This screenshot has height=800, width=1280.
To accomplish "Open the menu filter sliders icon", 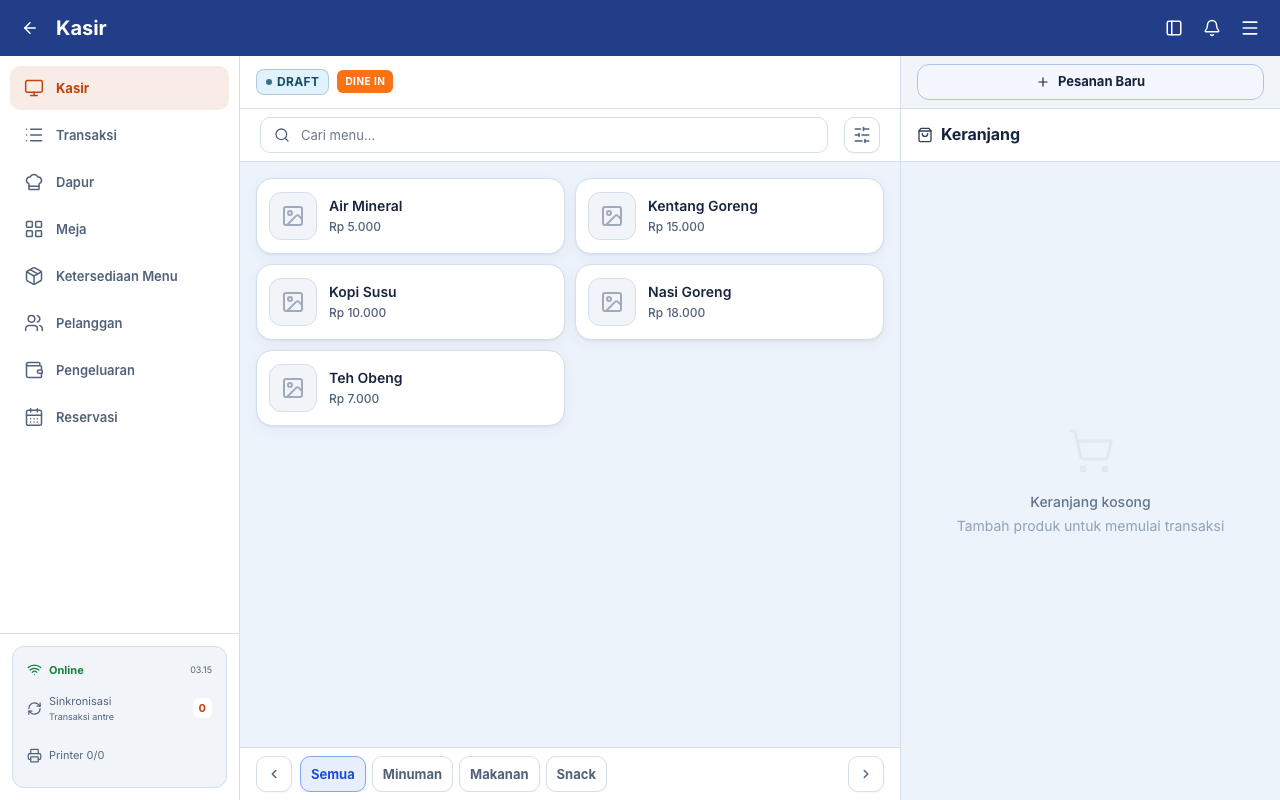I will pyautogui.click(x=862, y=135).
